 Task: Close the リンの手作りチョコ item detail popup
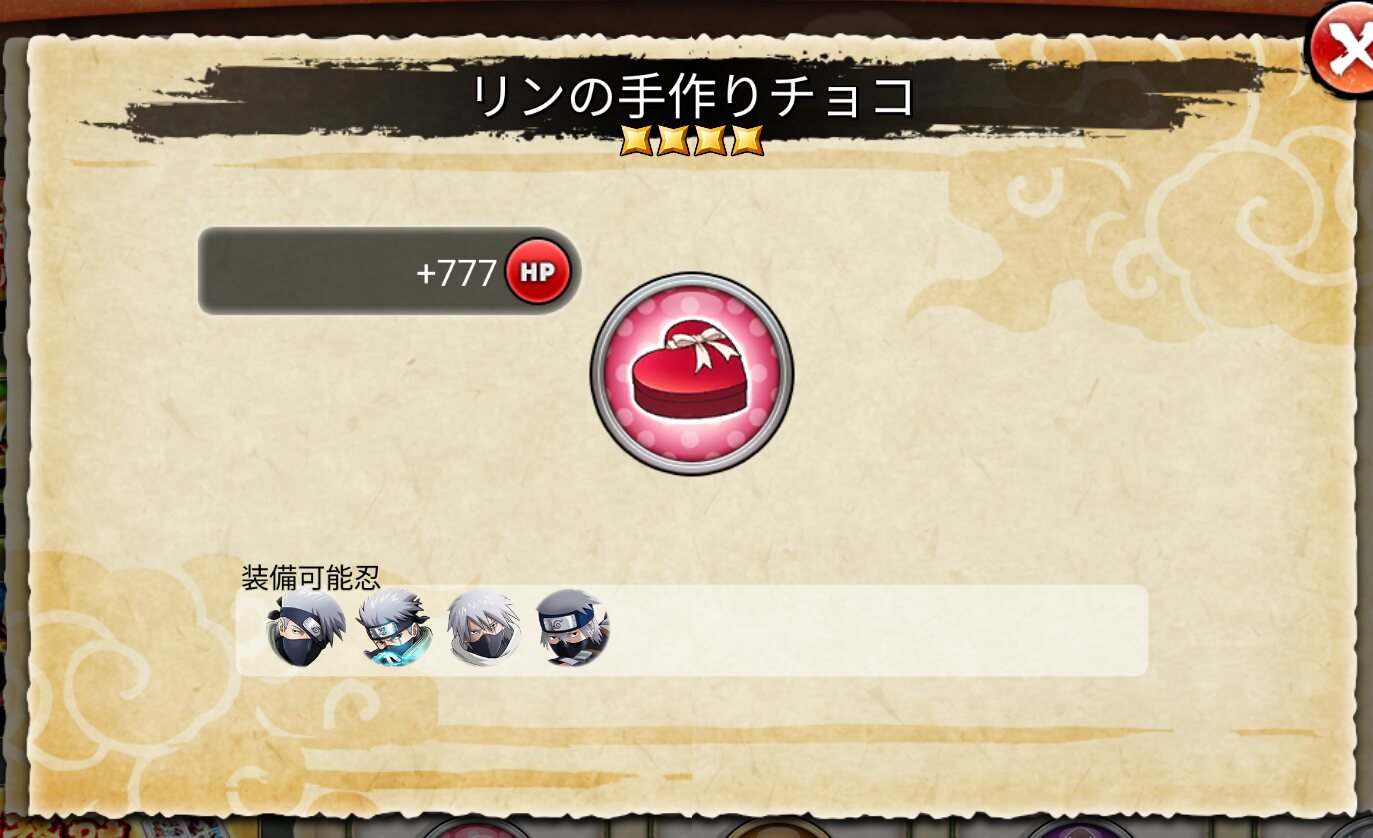coord(1343,48)
